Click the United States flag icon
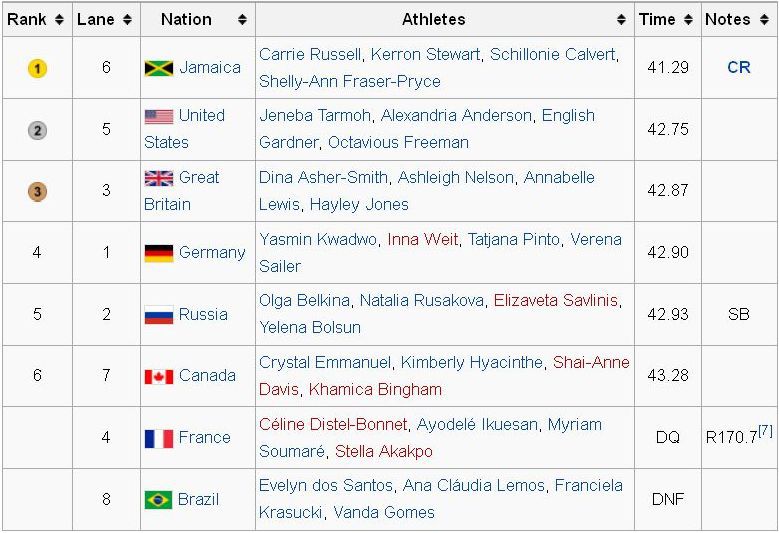The image size is (779, 533). tap(159, 116)
